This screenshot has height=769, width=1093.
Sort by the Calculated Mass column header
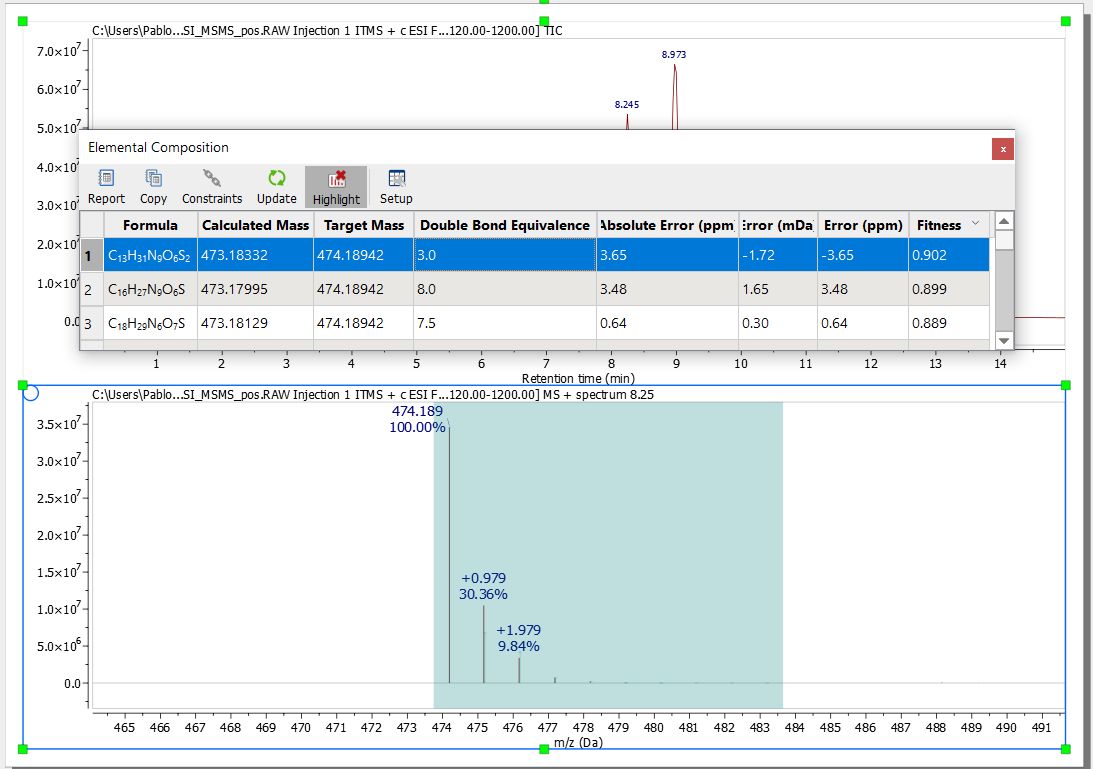point(255,225)
